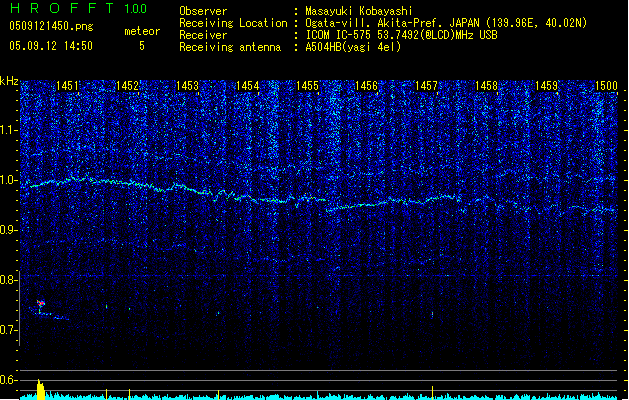
Task: Click the 1.0 kHz frequency label
Action: coord(9,181)
